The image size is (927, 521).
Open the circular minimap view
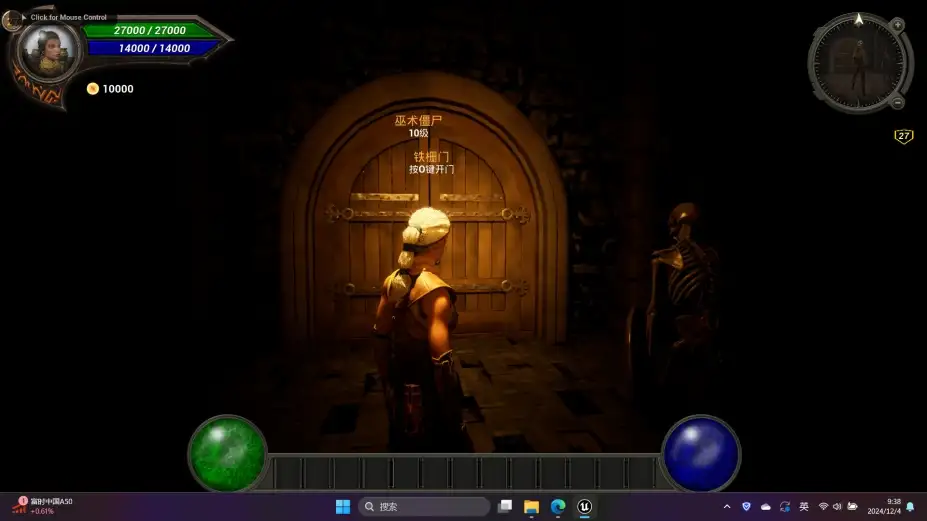click(858, 64)
